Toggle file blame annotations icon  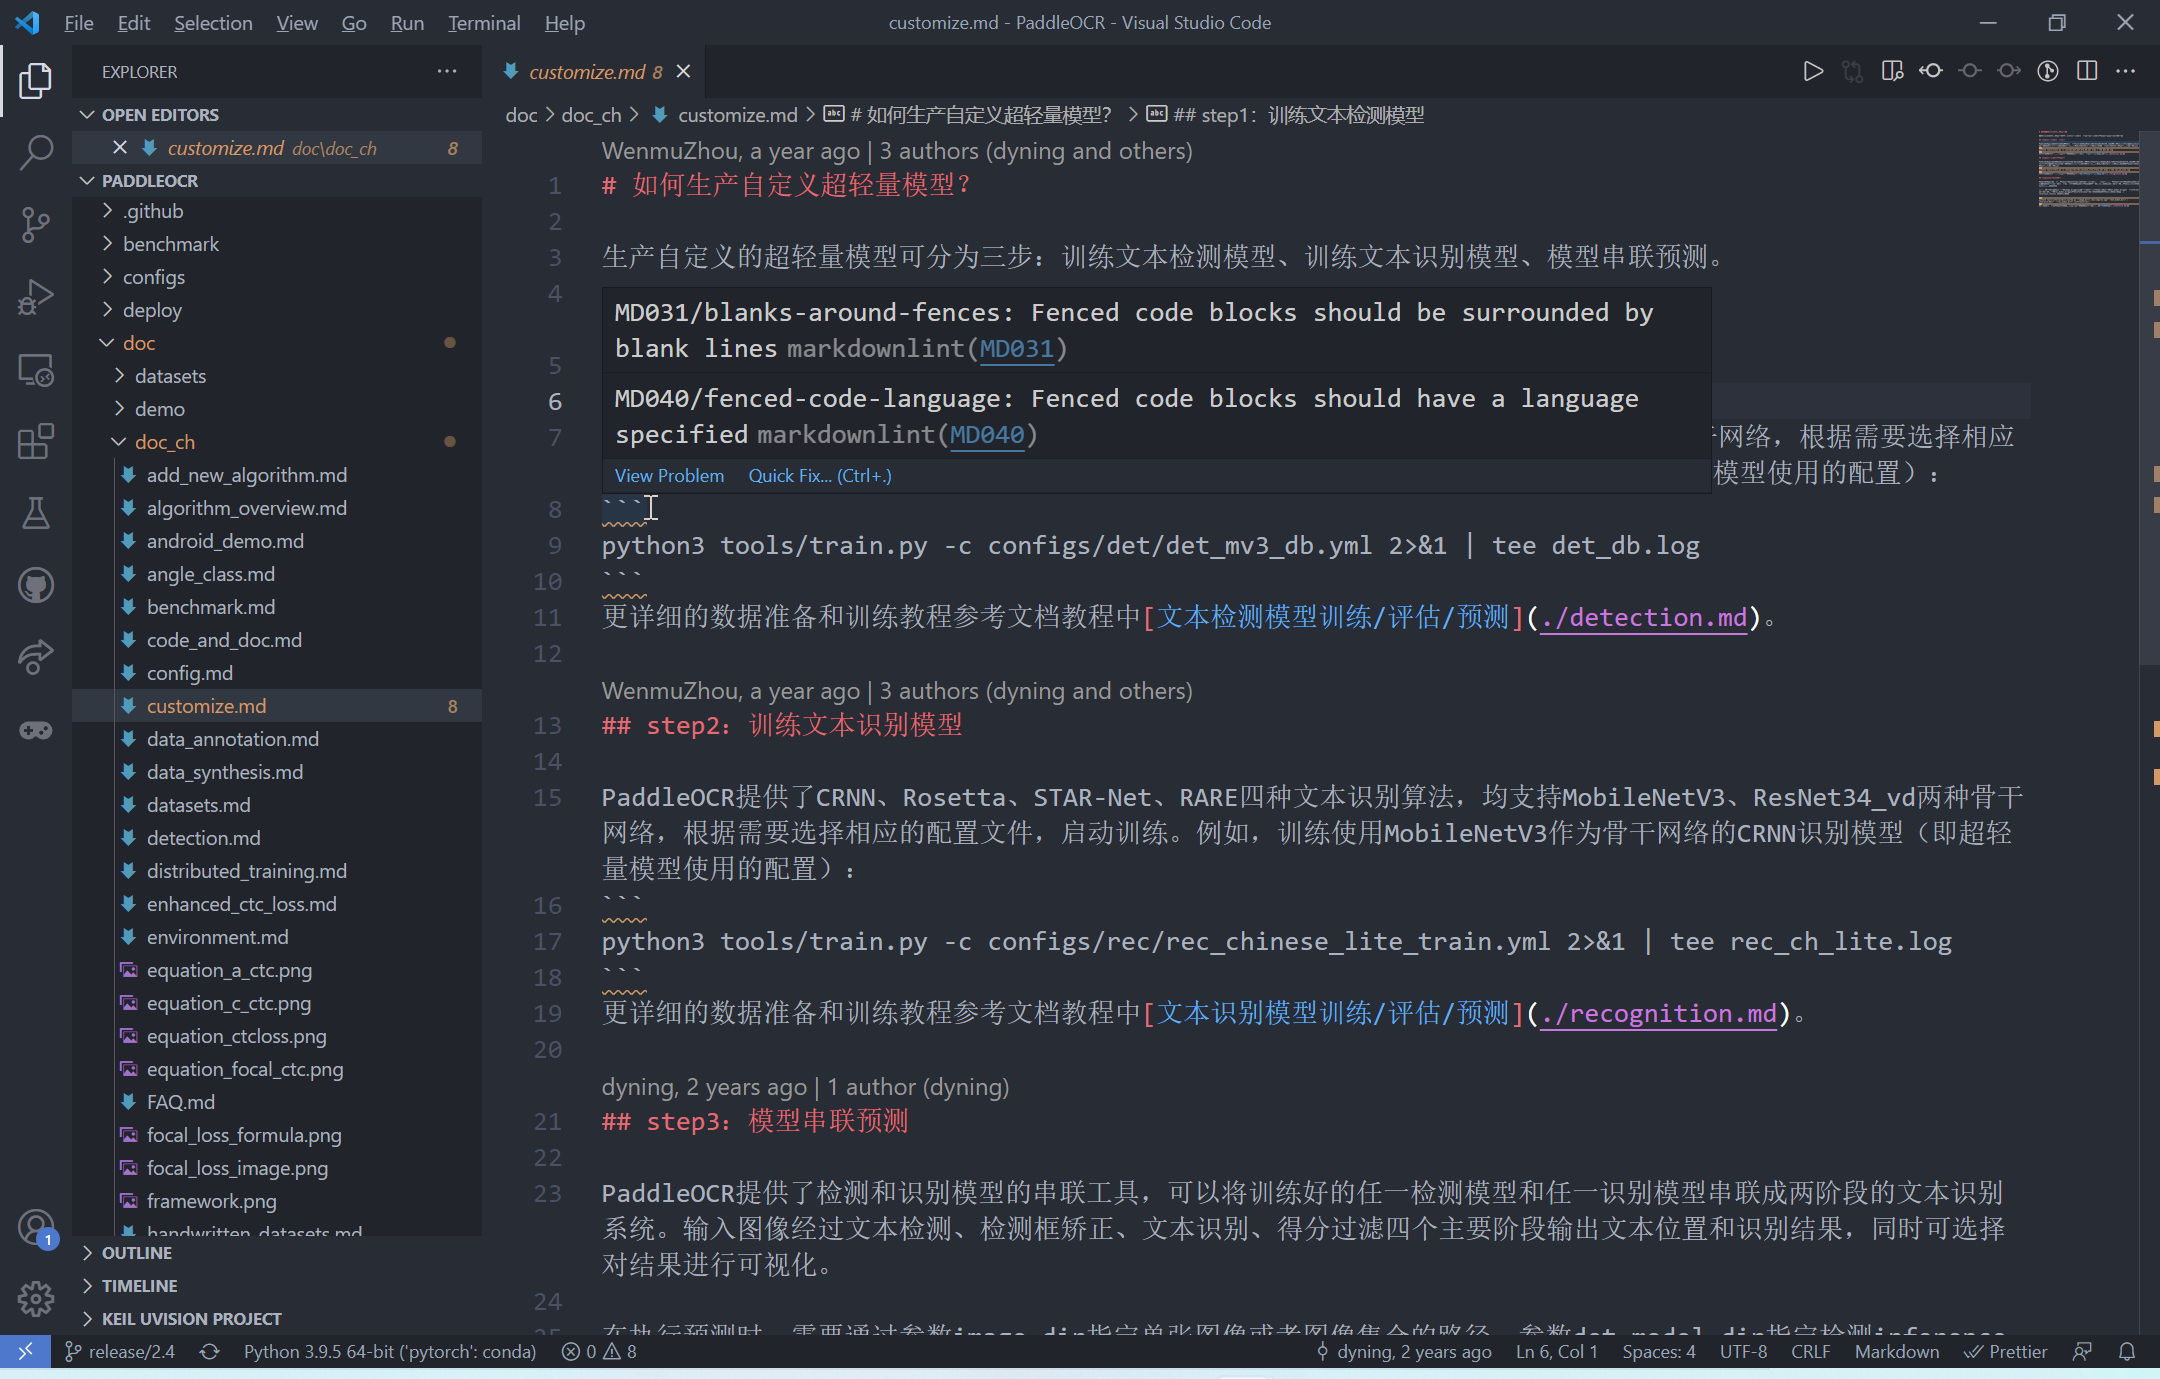point(2048,71)
